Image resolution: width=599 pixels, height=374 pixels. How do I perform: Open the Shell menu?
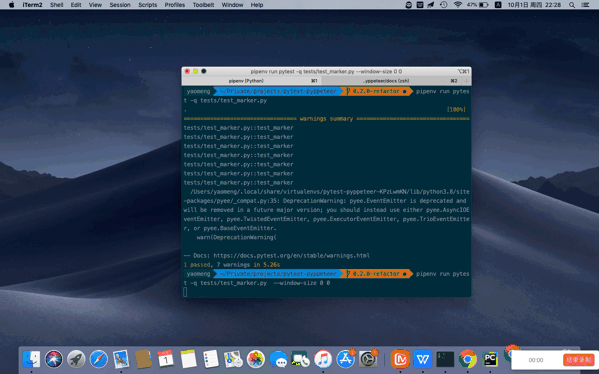[57, 5]
